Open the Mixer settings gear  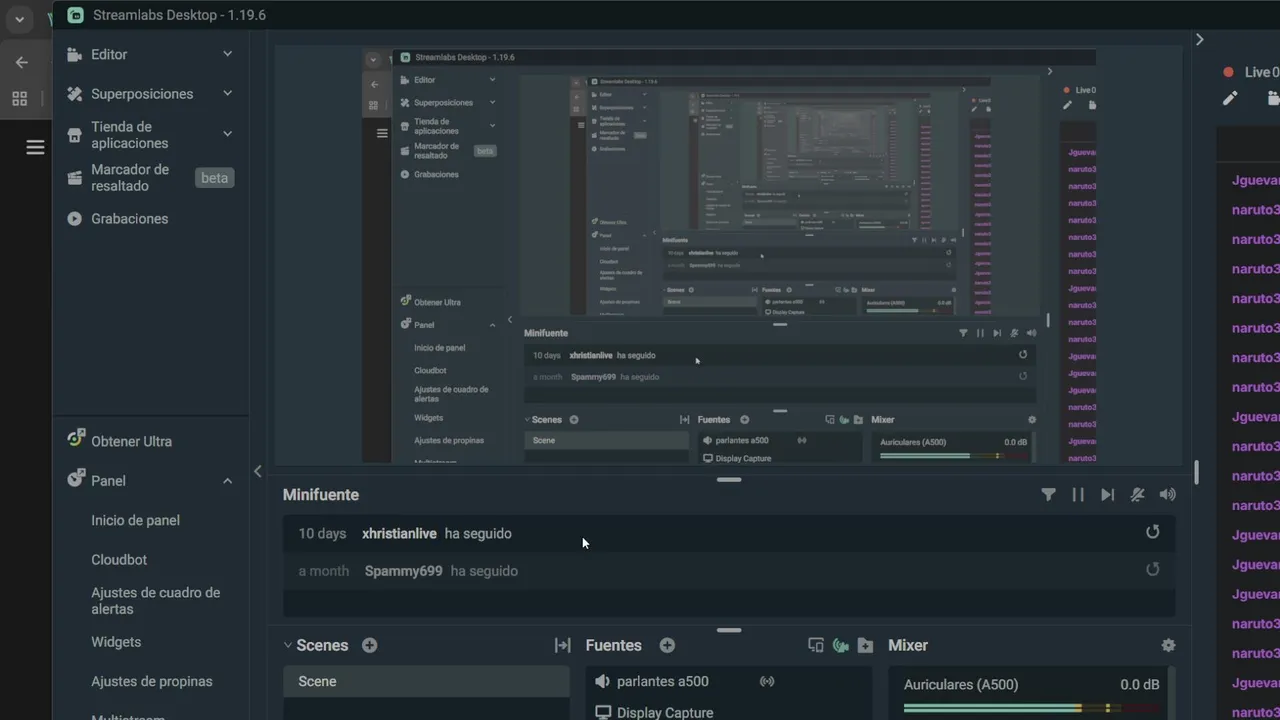[1168, 645]
